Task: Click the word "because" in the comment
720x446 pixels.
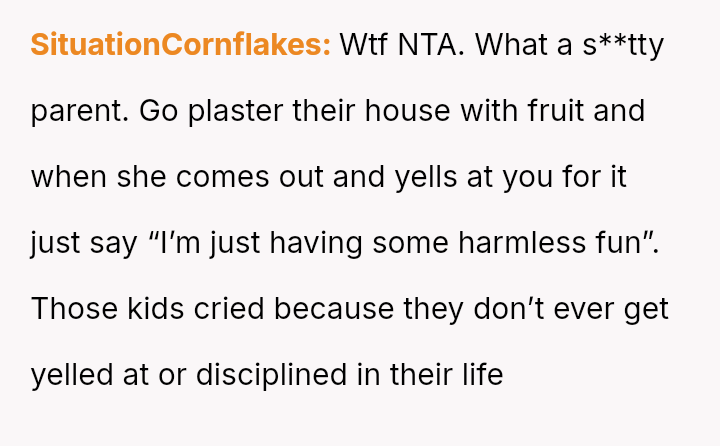Action: click(x=334, y=309)
